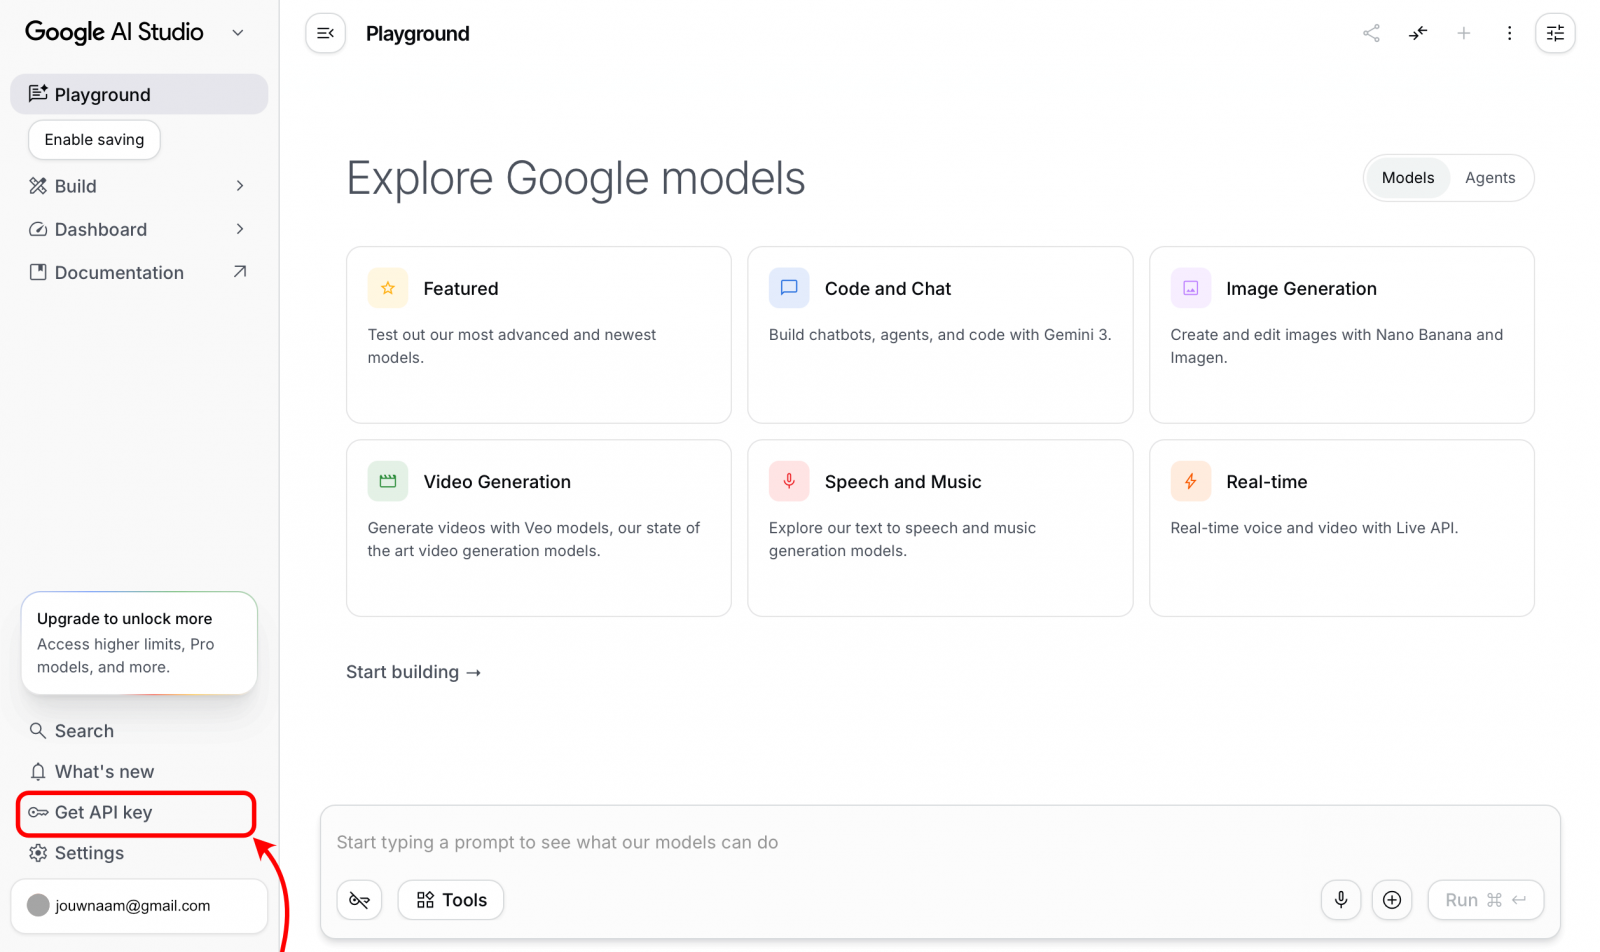Click the key-off icon in prompt box
Viewport: 1600px width, 952px height.
pyautogui.click(x=359, y=900)
